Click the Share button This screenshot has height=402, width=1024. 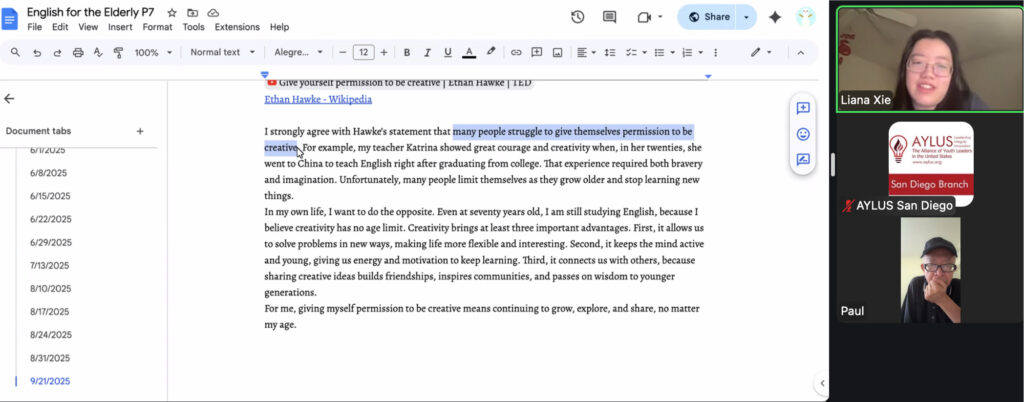(x=708, y=17)
